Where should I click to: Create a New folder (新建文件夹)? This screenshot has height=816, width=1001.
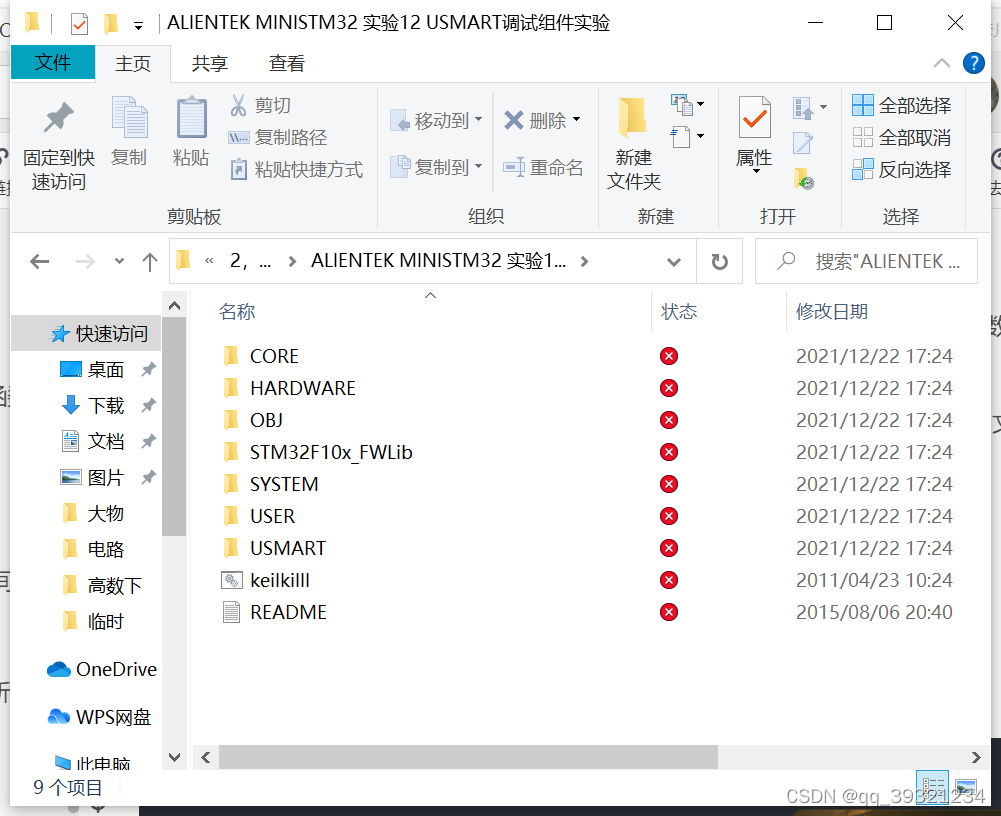coord(633,144)
